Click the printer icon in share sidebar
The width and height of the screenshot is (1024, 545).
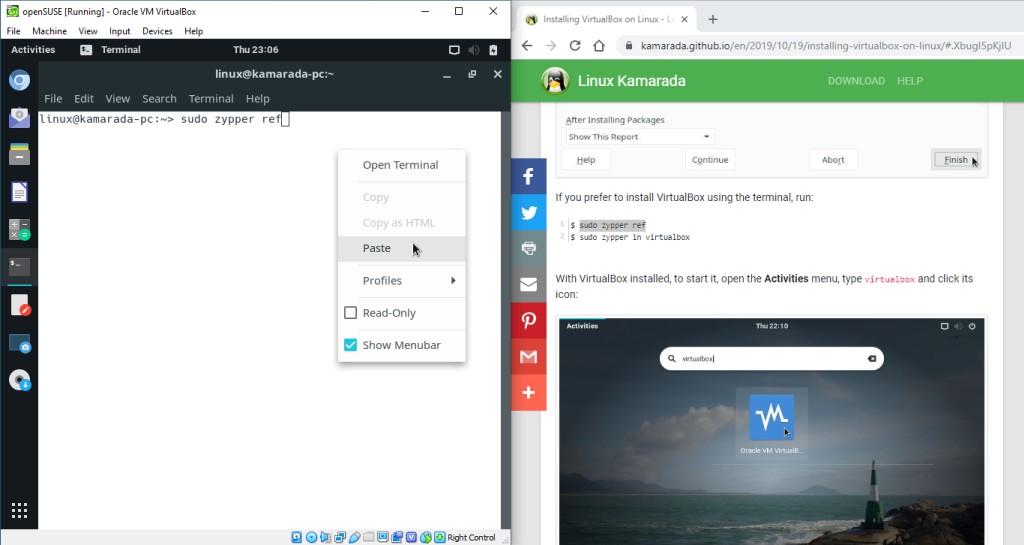tap(528, 248)
